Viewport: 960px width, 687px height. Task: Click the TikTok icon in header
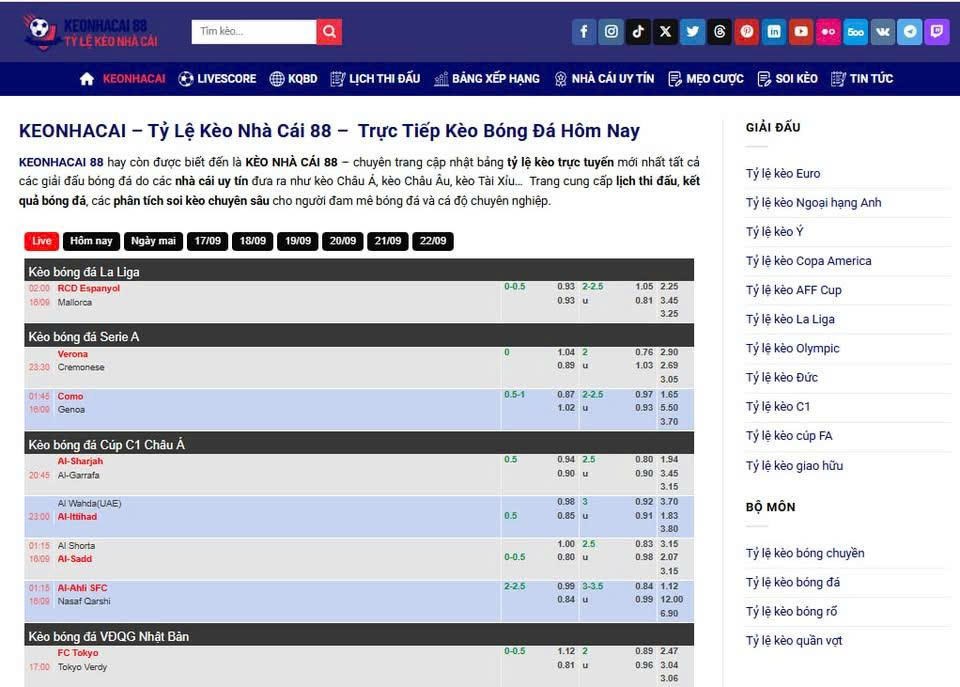click(638, 32)
